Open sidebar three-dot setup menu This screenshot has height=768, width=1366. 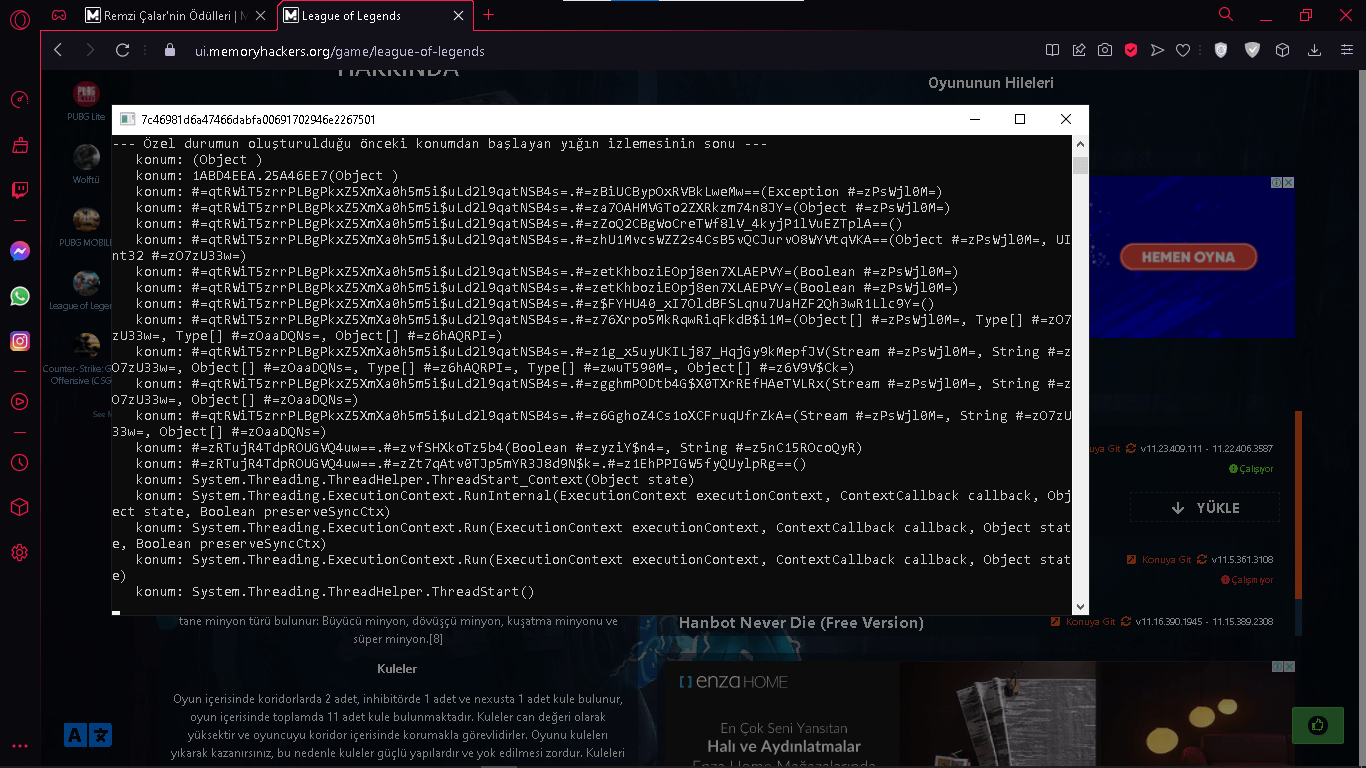[x=19, y=746]
